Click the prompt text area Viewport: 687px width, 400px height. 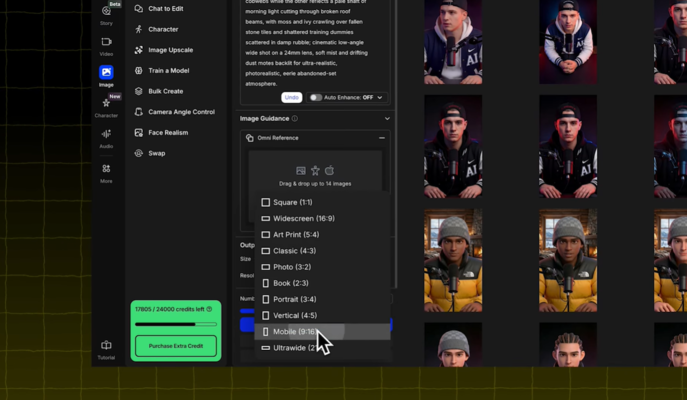click(x=315, y=44)
